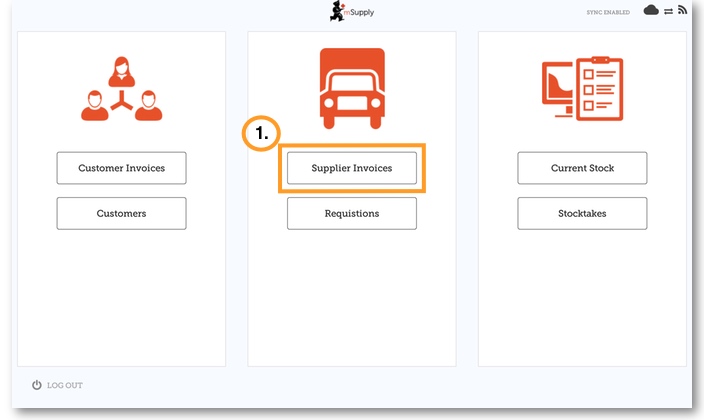The image size is (704, 420).
Task: Click the two-way transfer arrows icon
Action: (667, 10)
